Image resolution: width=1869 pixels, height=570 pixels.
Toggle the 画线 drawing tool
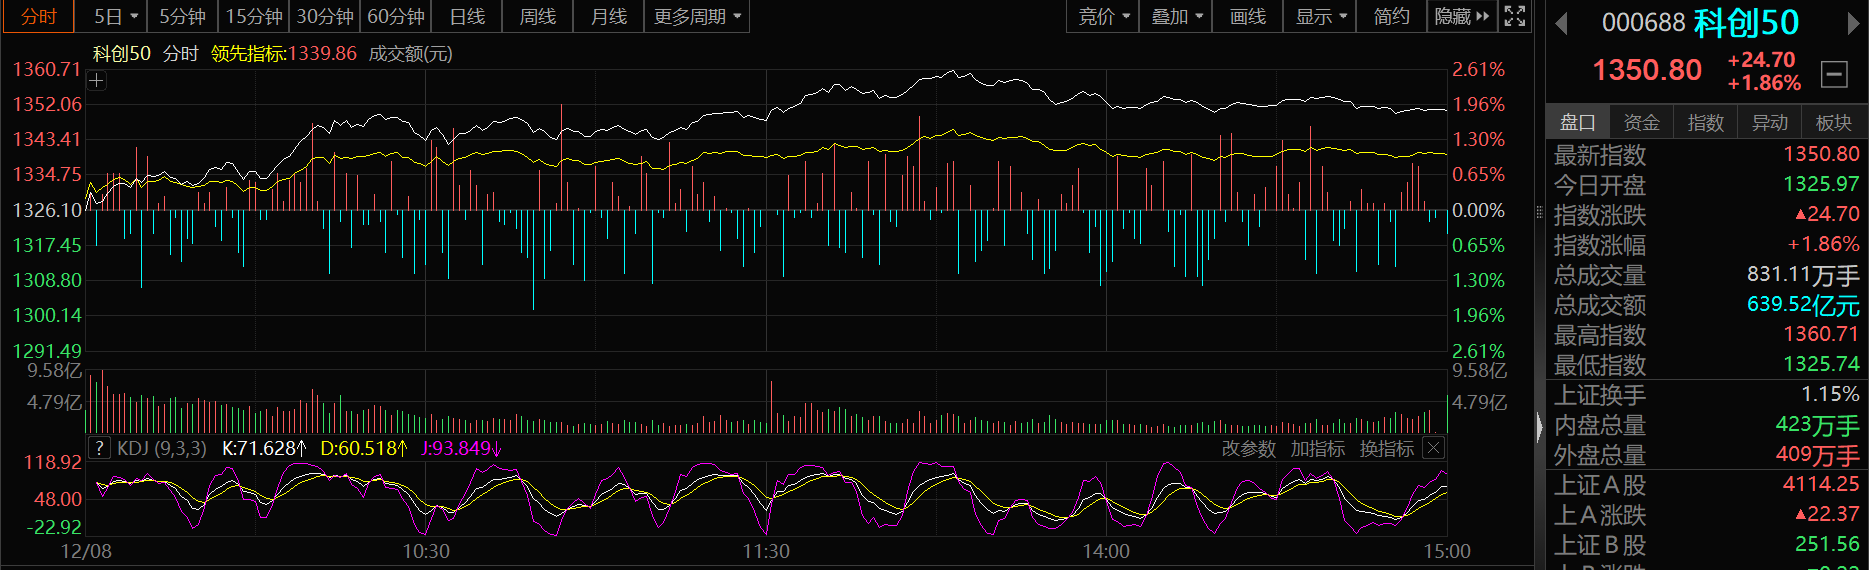1247,16
